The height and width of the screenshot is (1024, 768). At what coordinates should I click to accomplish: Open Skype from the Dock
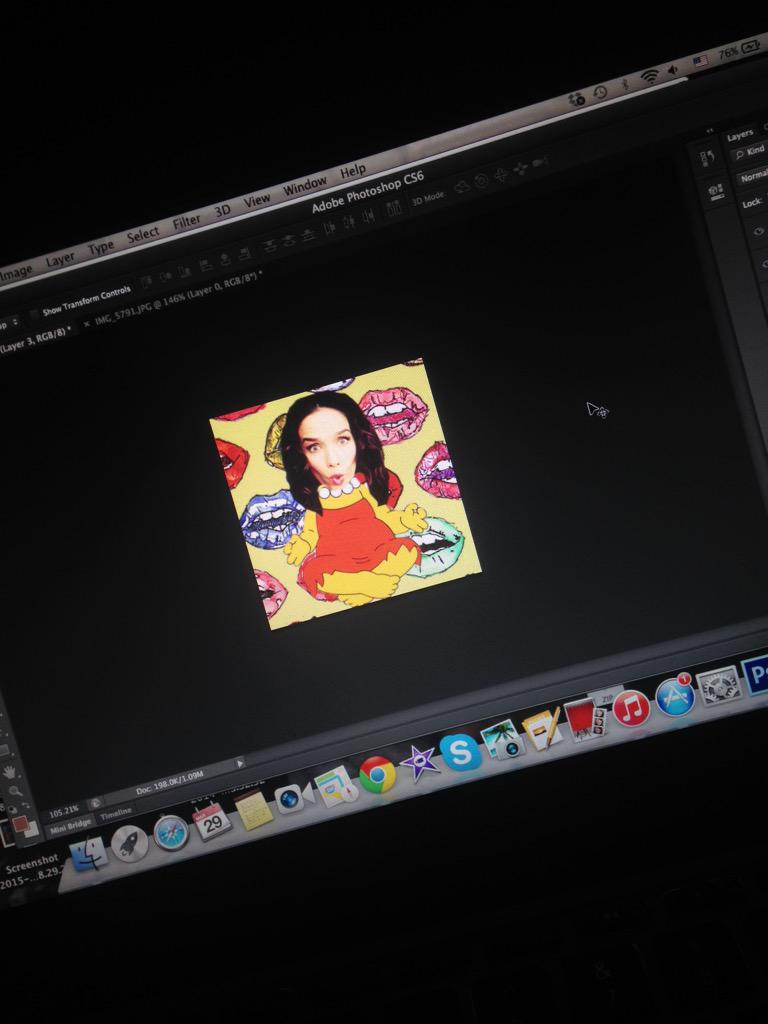coord(460,752)
